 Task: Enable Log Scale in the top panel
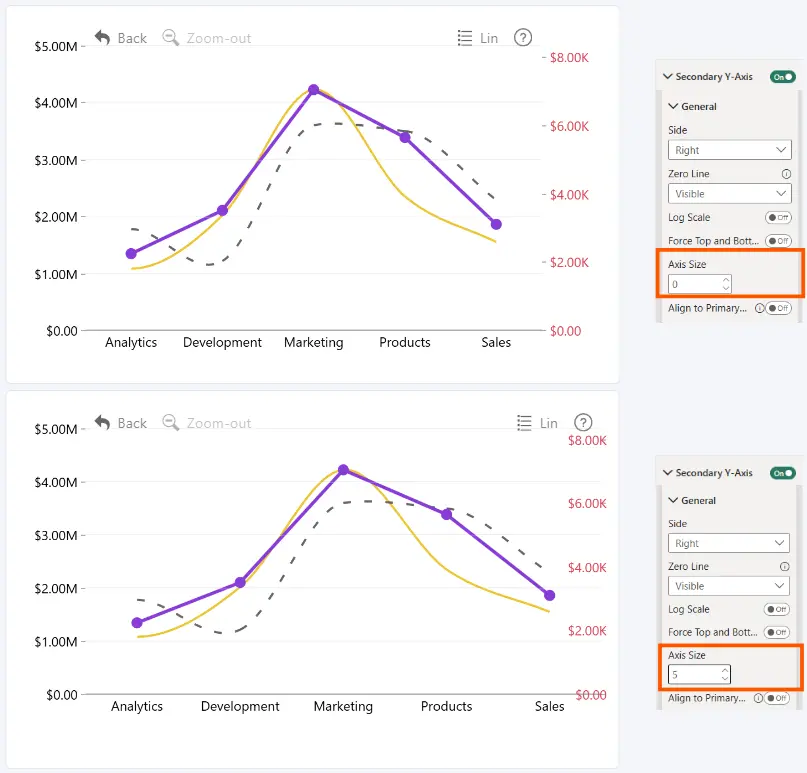click(x=778, y=218)
